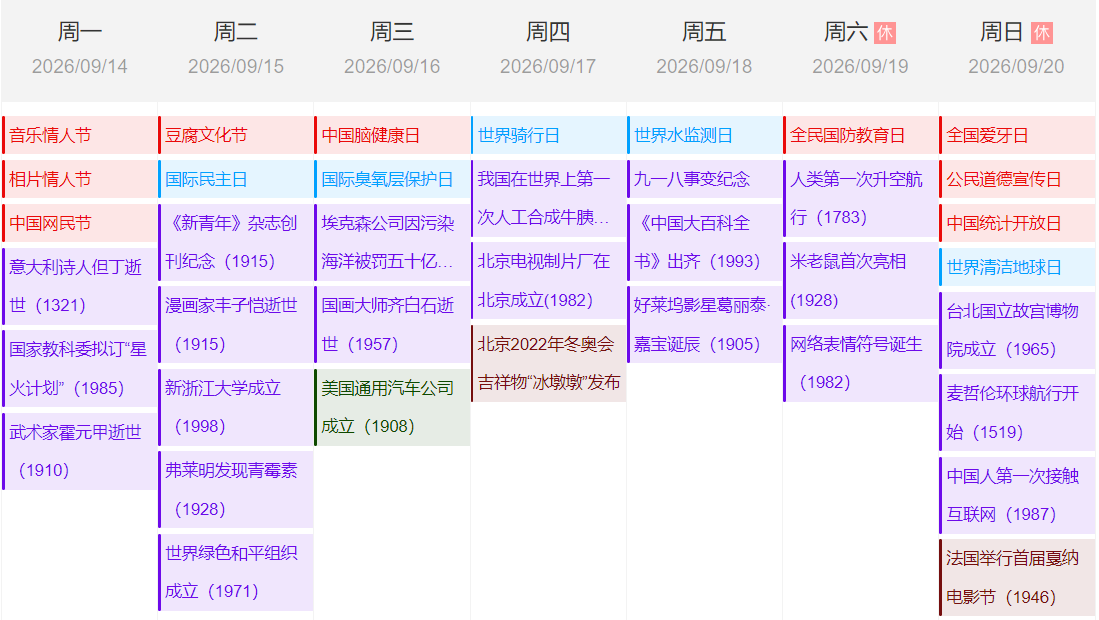Open 法国举行首届戛纳电影节 (1946) event

pos(1017,577)
